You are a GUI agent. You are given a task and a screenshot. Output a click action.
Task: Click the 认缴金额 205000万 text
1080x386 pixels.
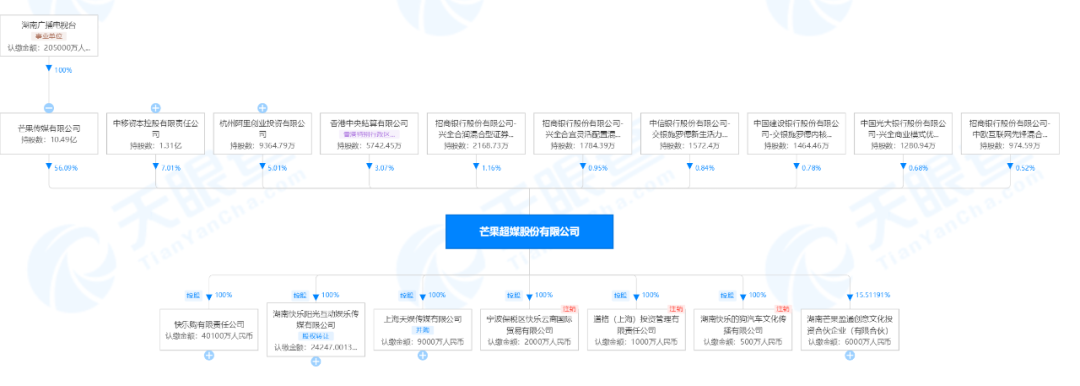[x=49, y=48]
